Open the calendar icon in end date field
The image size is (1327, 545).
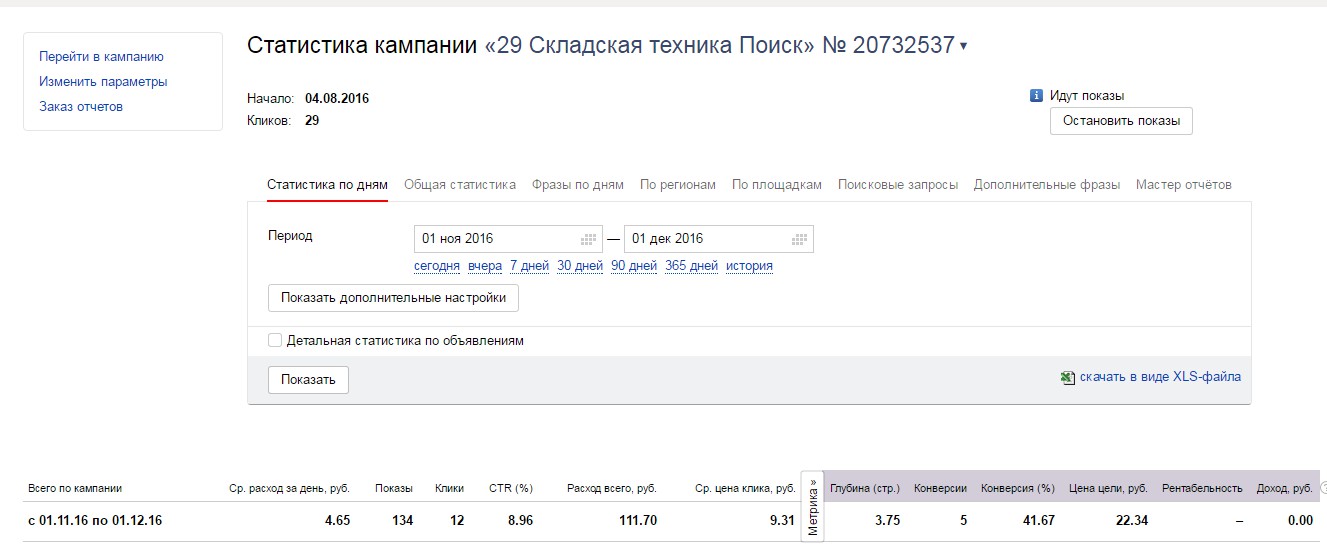click(799, 239)
